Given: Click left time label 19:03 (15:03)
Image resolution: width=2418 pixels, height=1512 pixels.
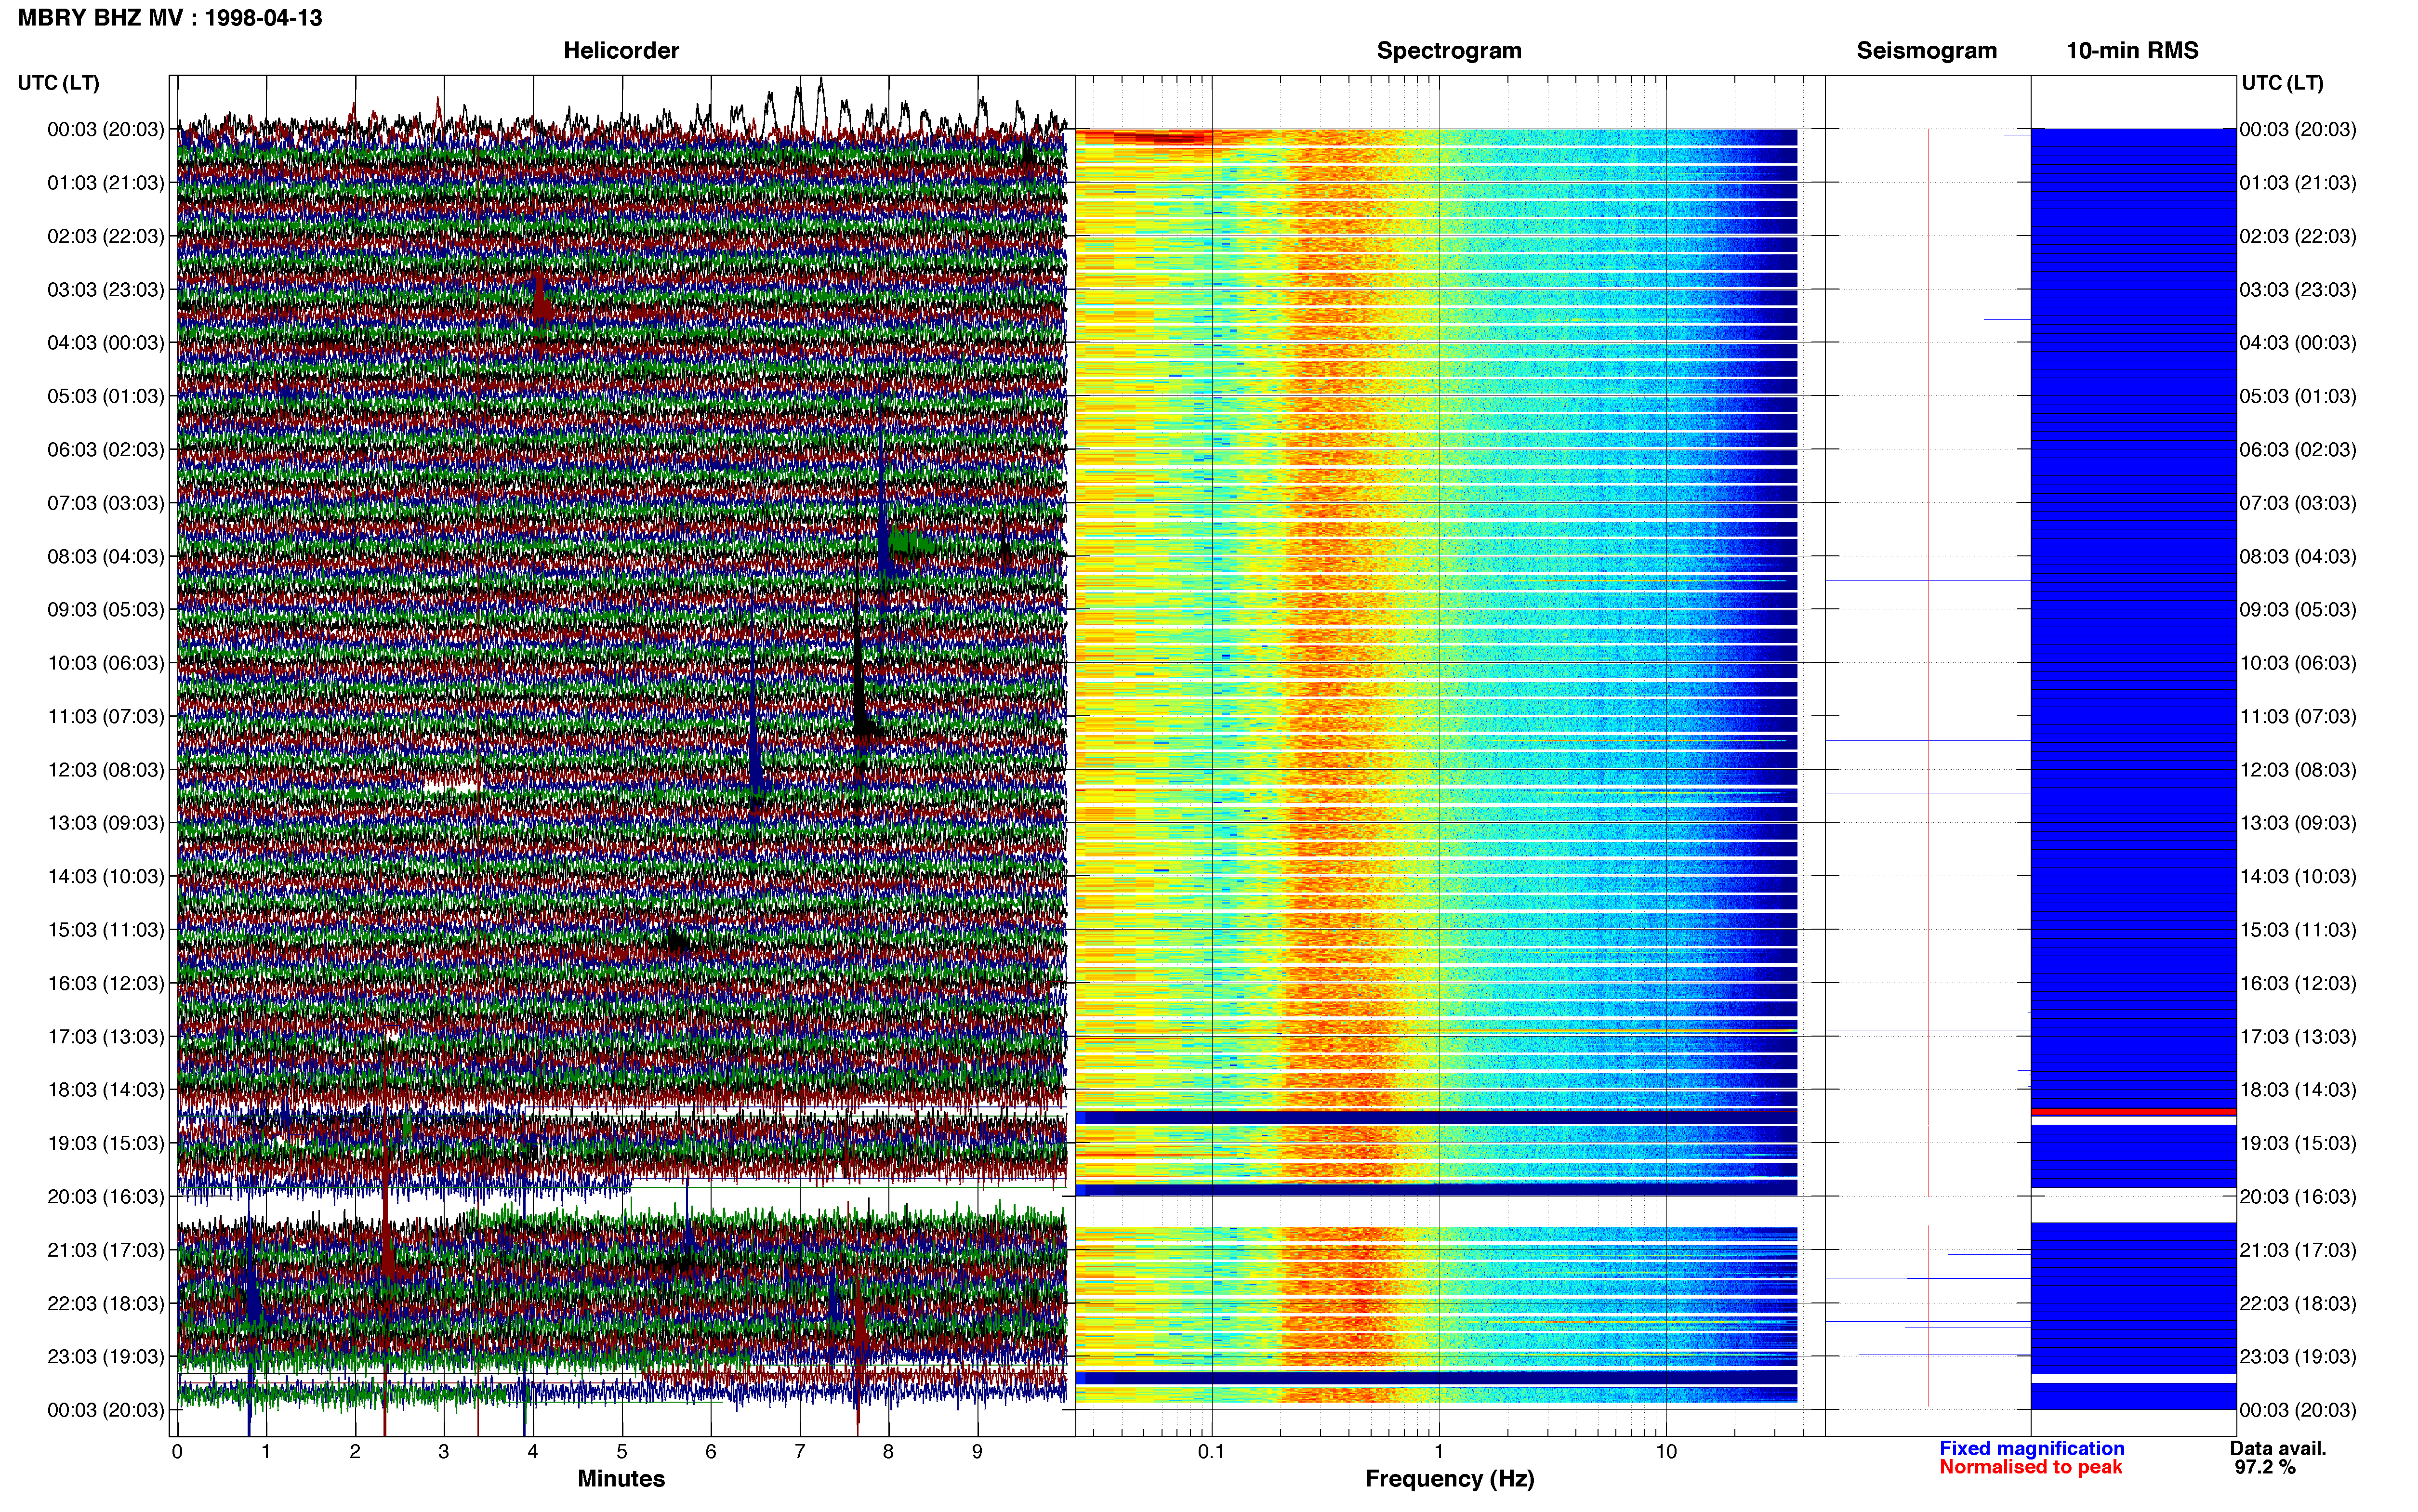Looking at the screenshot, I should (106, 1143).
